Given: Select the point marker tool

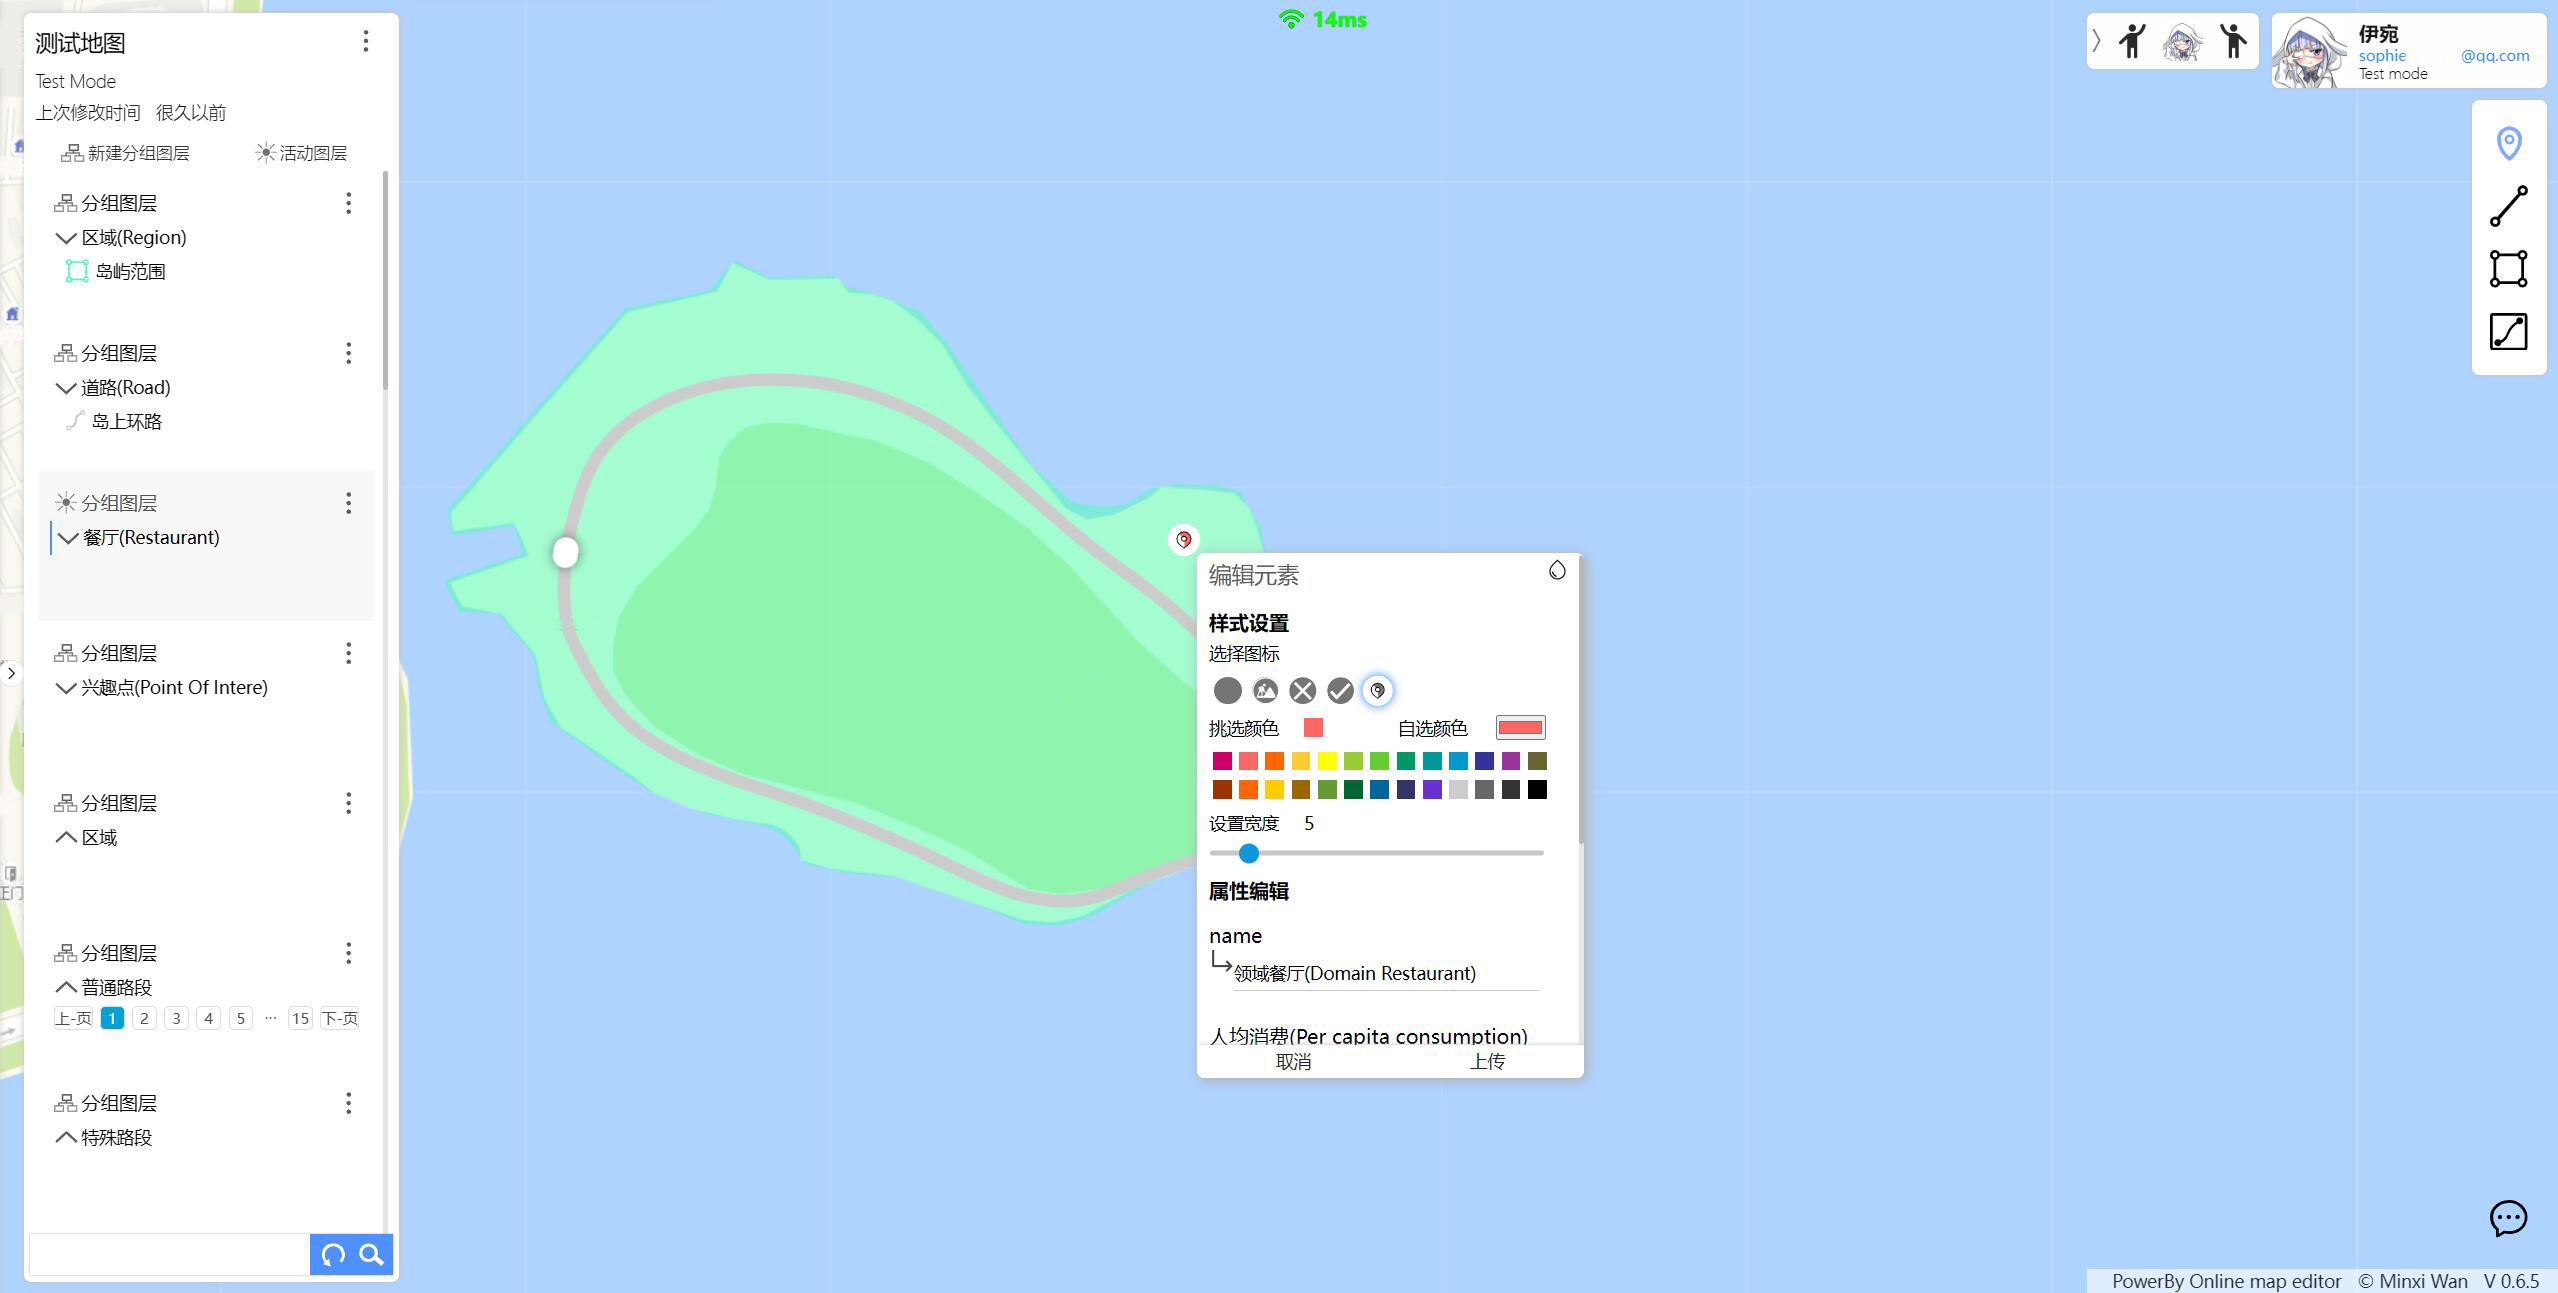Looking at the screenshot, I should click(x=2508, y=143).
